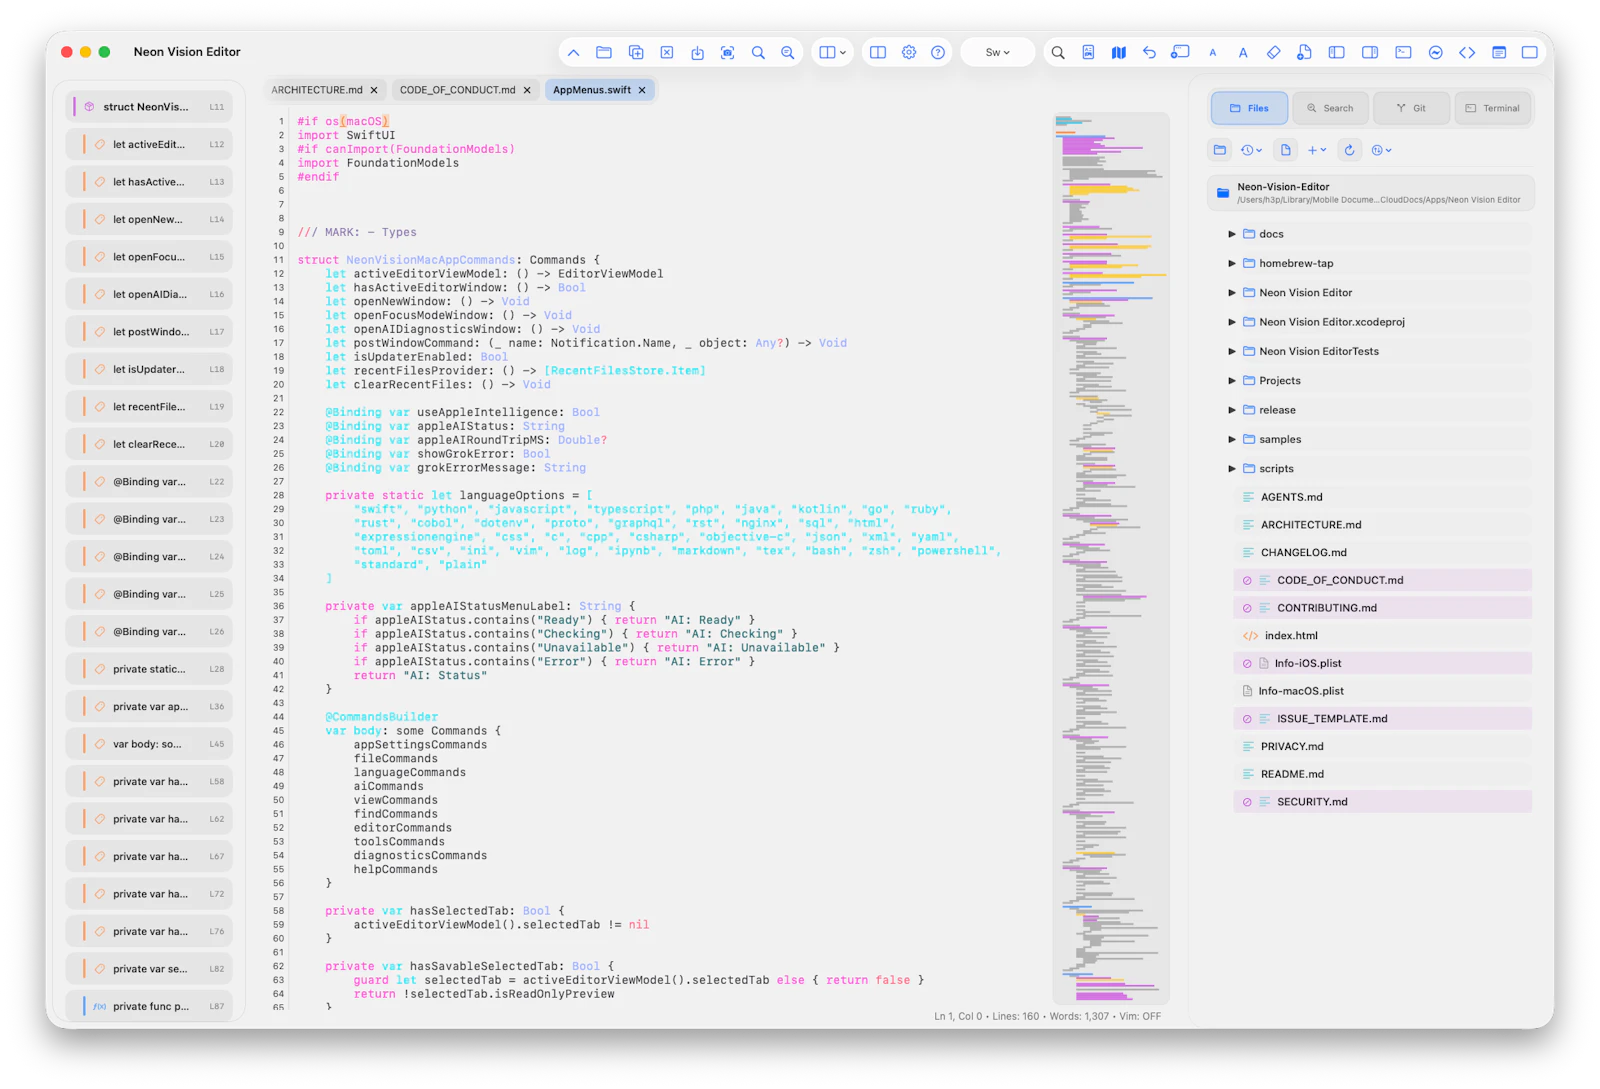Open the recent files clock dropdown
The image size is (1600, 1089).
1252,150
